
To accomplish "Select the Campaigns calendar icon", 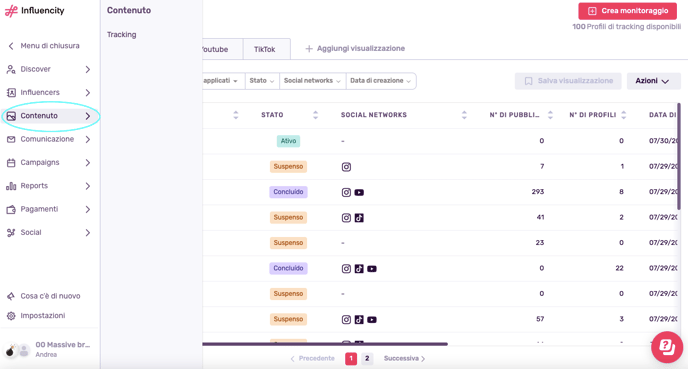I will point(11,163).
